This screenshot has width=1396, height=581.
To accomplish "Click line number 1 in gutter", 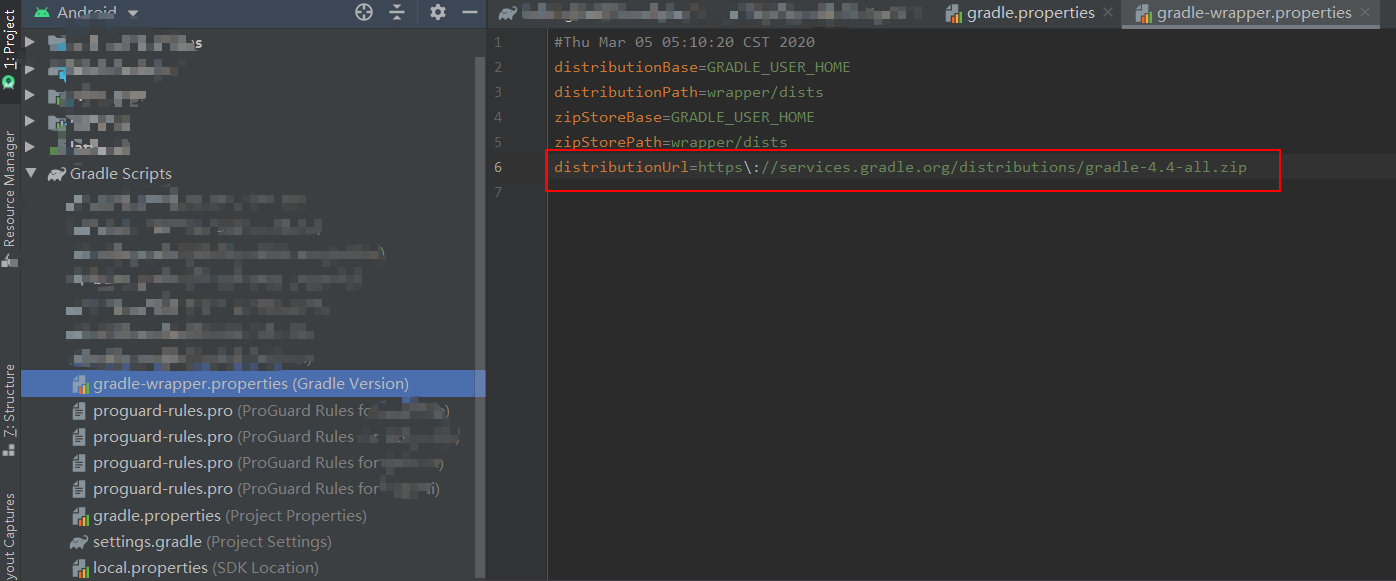I will 499,42.
